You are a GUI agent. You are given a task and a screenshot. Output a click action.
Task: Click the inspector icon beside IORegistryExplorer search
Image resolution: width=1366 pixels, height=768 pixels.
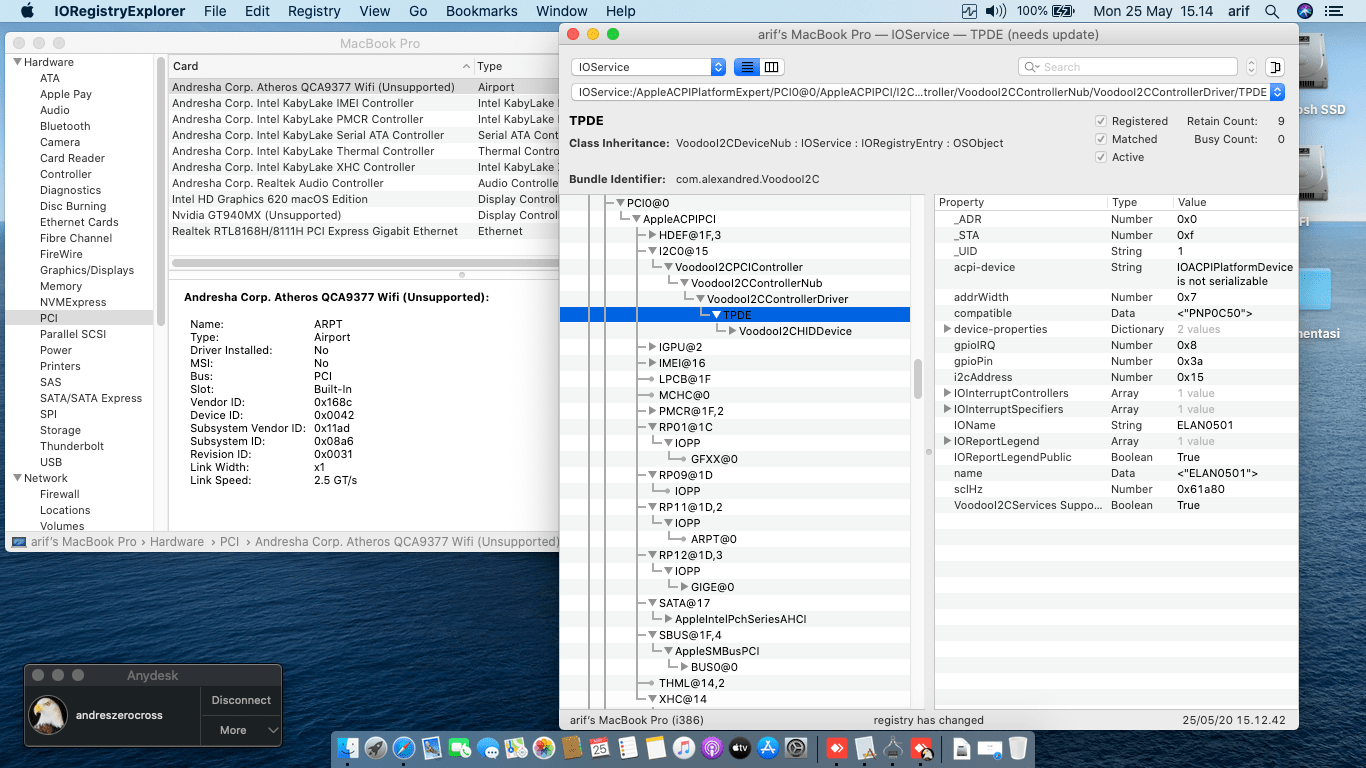coord(1275,67)
